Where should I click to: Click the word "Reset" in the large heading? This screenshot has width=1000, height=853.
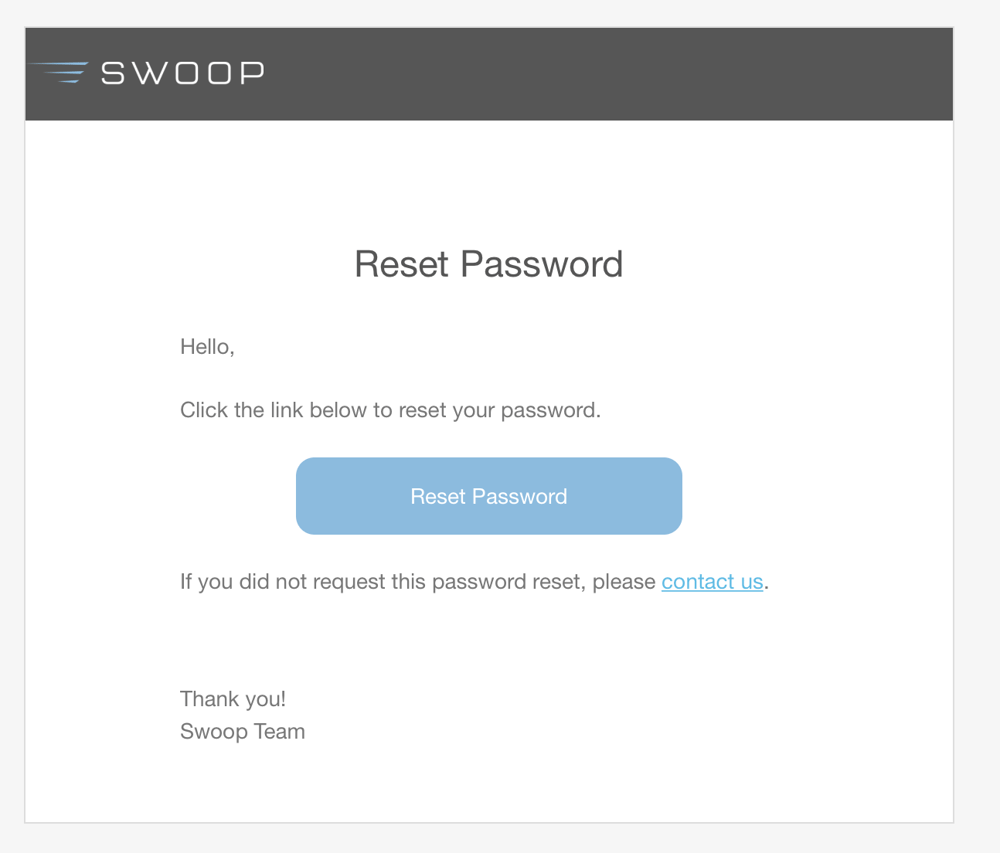[402, 264]
